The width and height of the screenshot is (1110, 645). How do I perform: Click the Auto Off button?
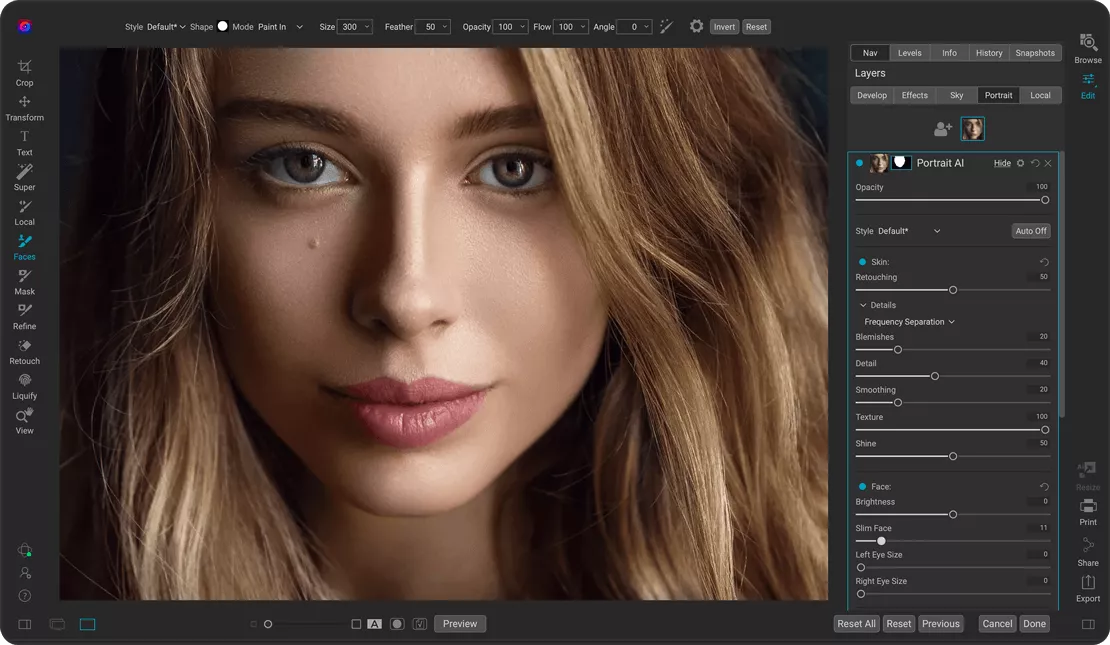[1030, 231]
